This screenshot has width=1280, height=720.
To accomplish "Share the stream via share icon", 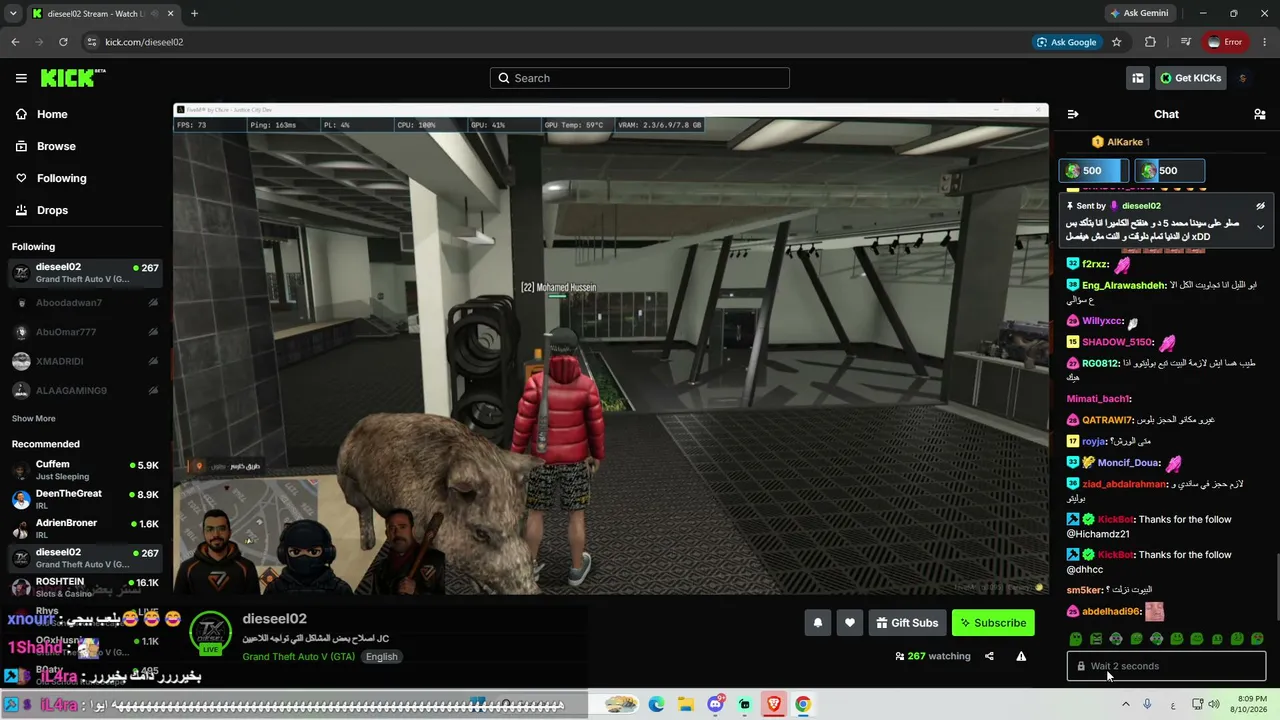I will click(989, 656).
